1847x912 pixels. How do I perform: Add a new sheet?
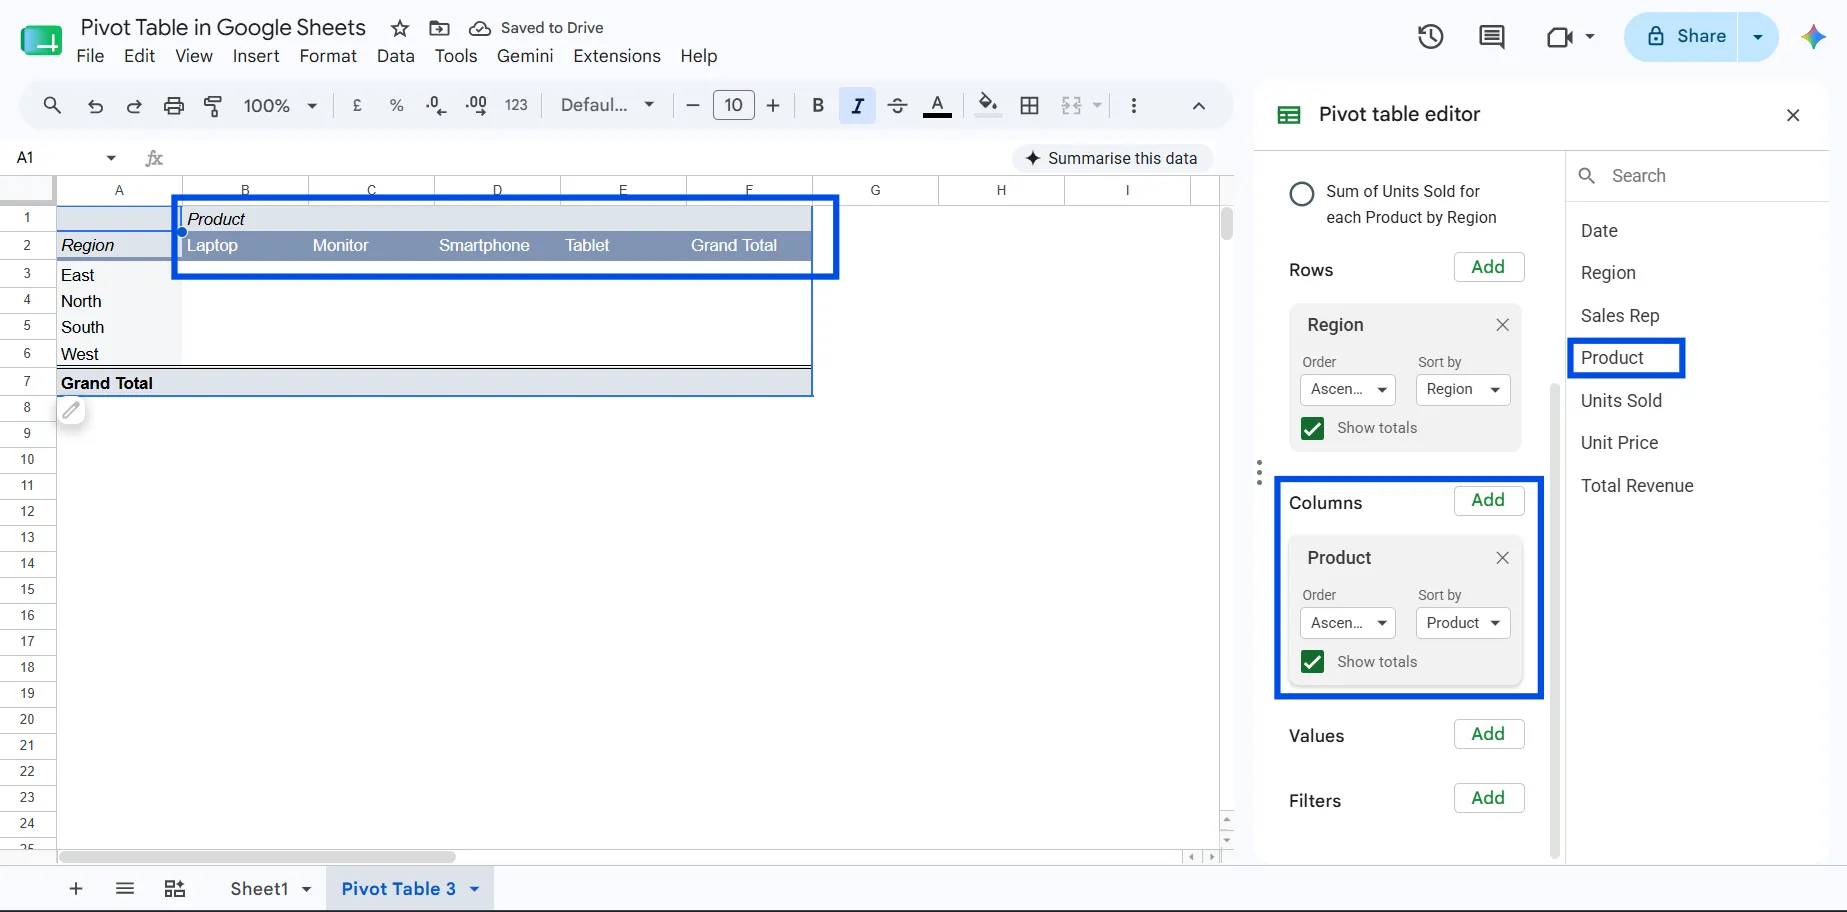76,888
